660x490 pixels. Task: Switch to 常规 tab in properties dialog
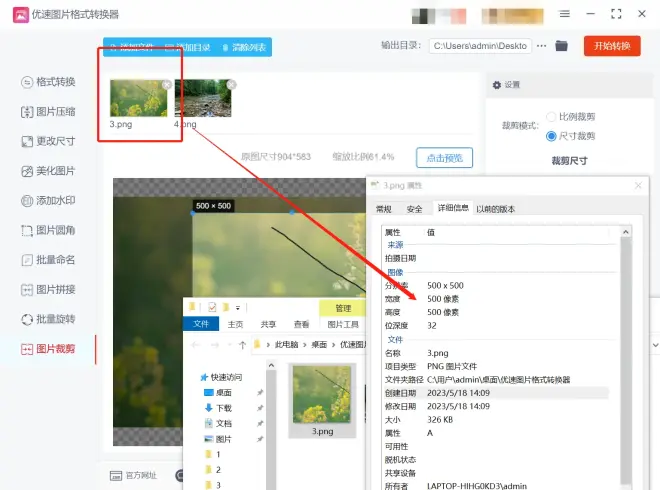(383, 209)
